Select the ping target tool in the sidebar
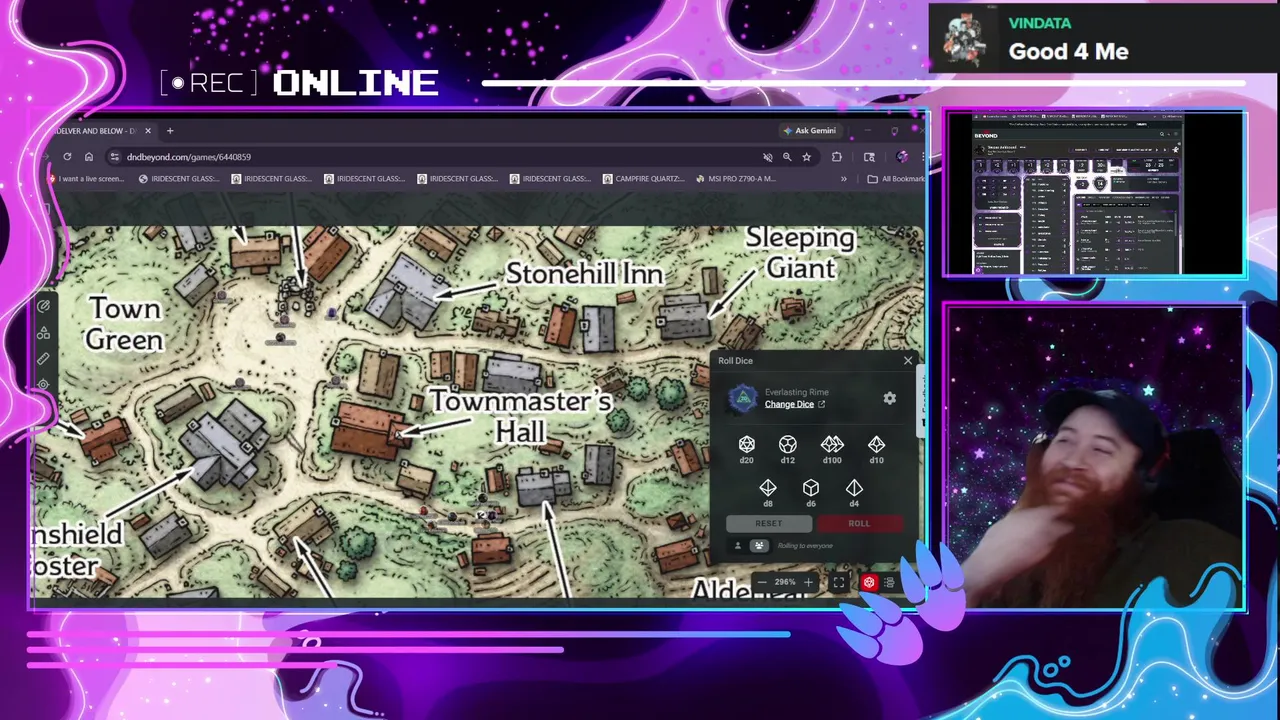This screenshot has width=1280, height=720. 43,384
